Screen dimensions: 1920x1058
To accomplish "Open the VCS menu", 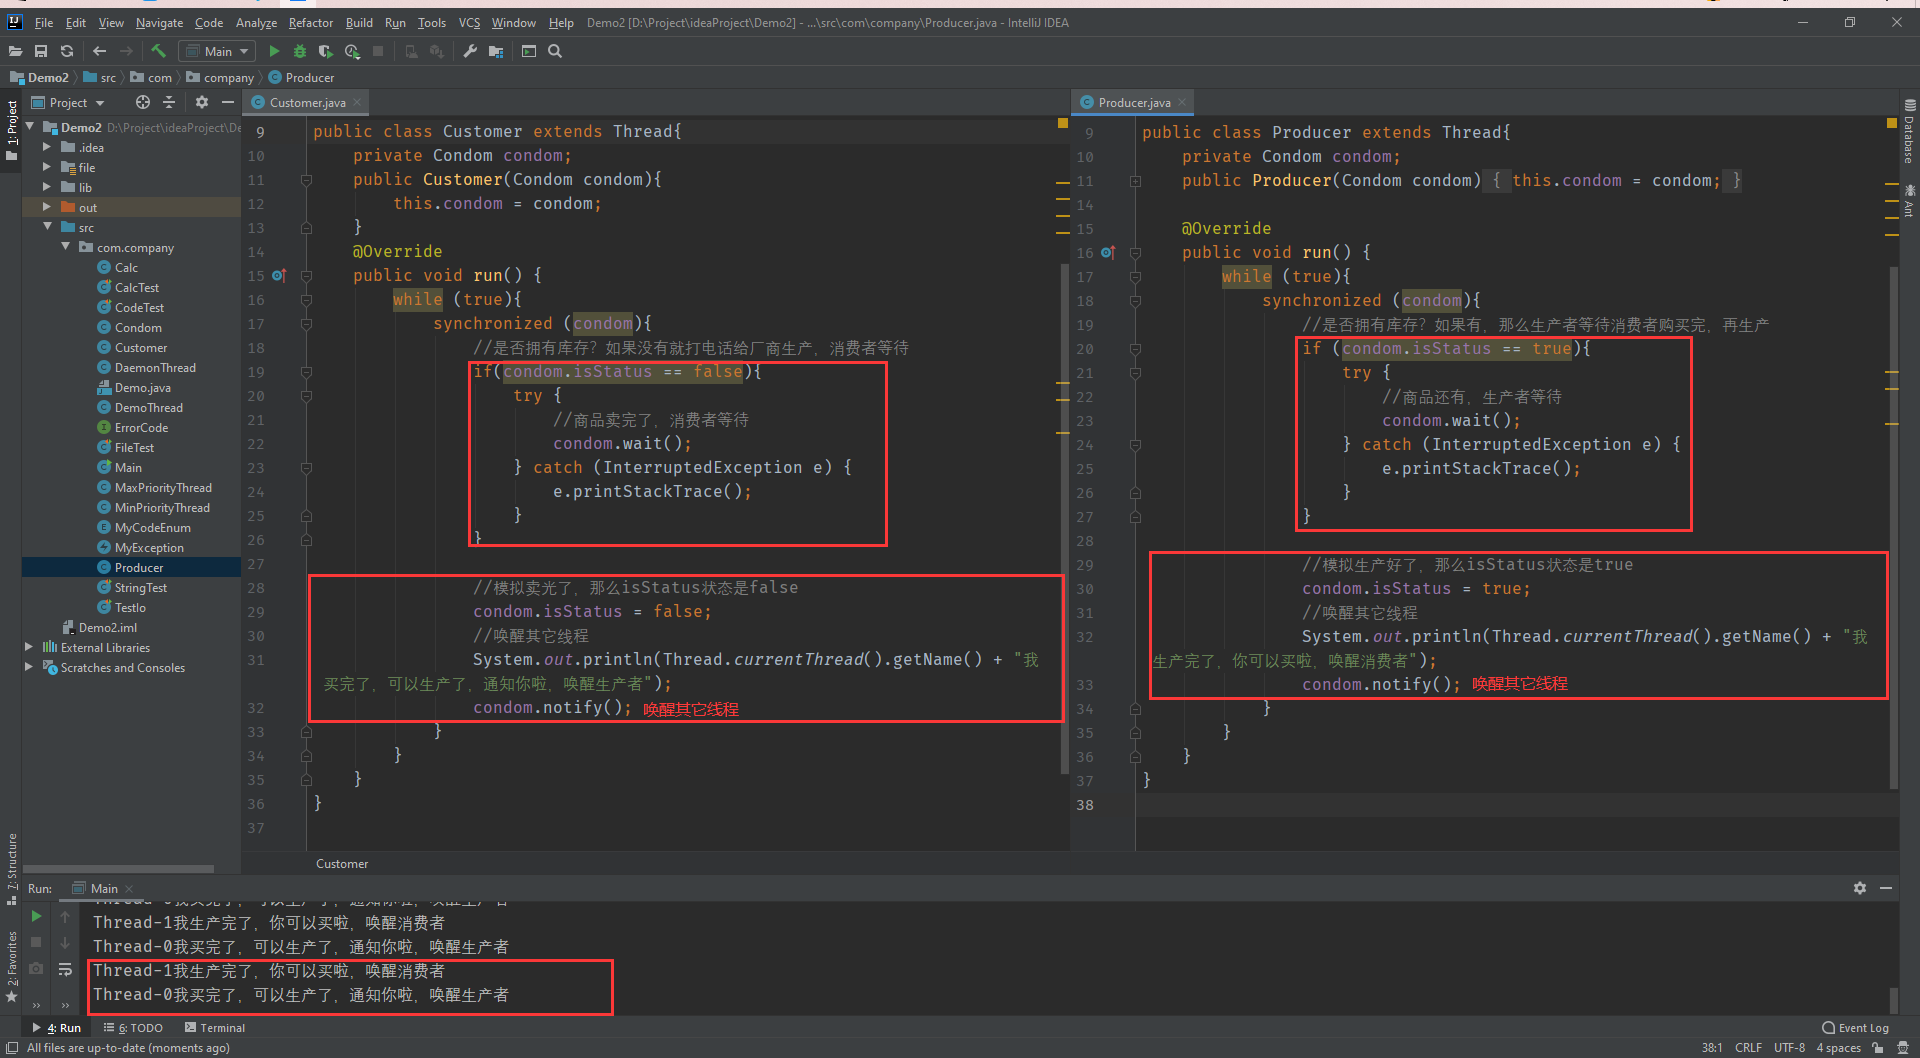I will click(469, 22).
